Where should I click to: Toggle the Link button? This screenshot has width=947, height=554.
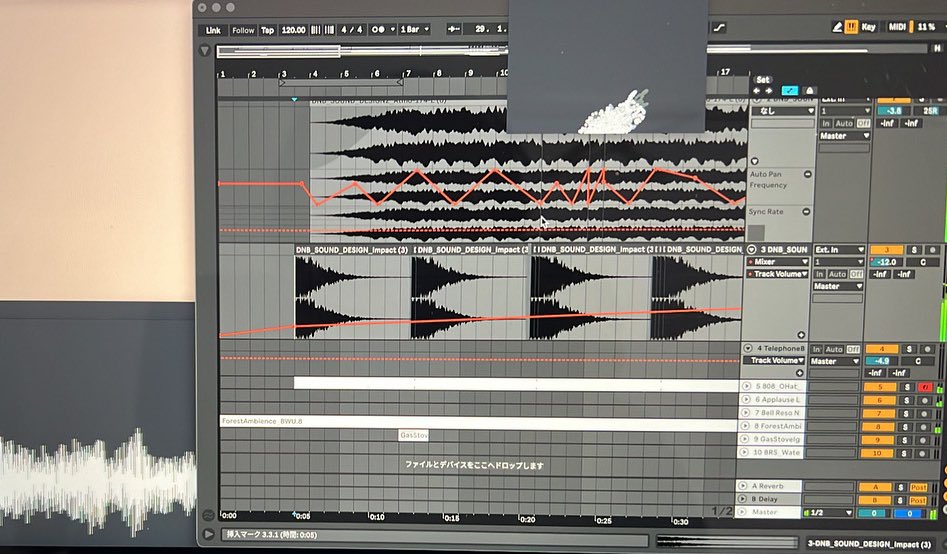[213, 30]
